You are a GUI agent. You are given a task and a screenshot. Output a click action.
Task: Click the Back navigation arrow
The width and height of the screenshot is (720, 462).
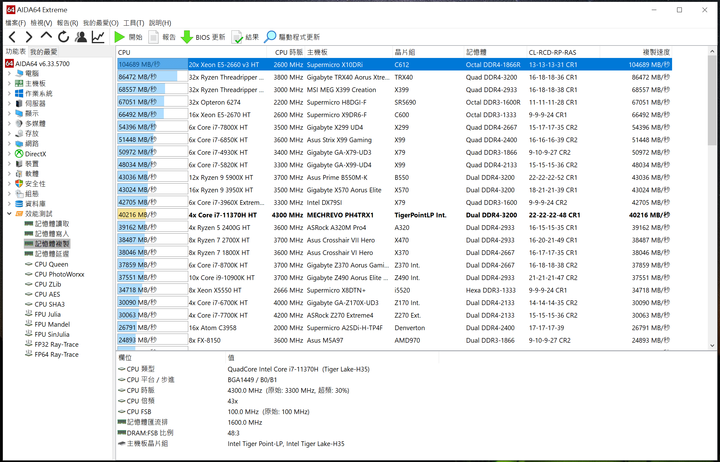coord(12,37)
